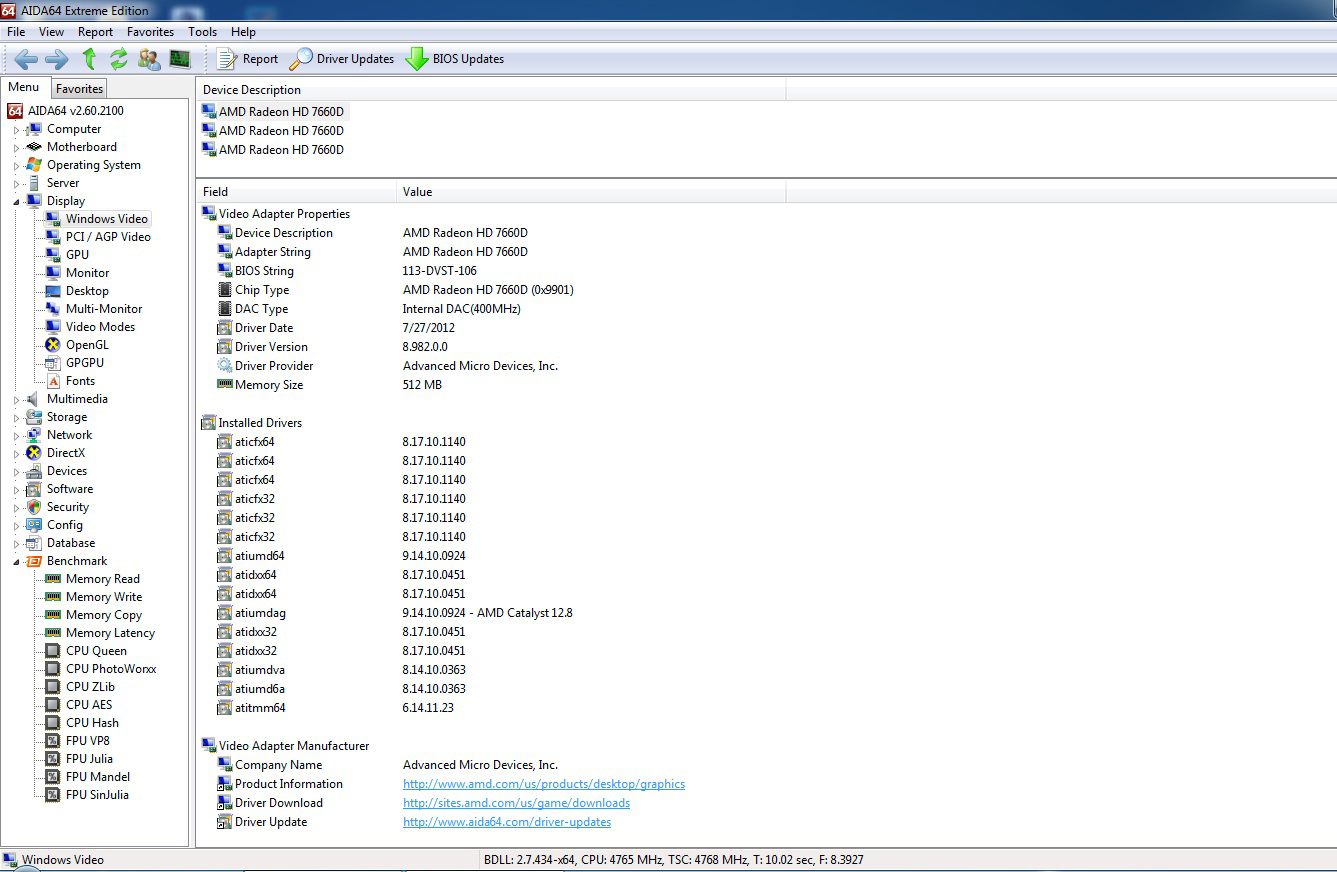Select the PCI / AGP Video icon

click(53, 237)
